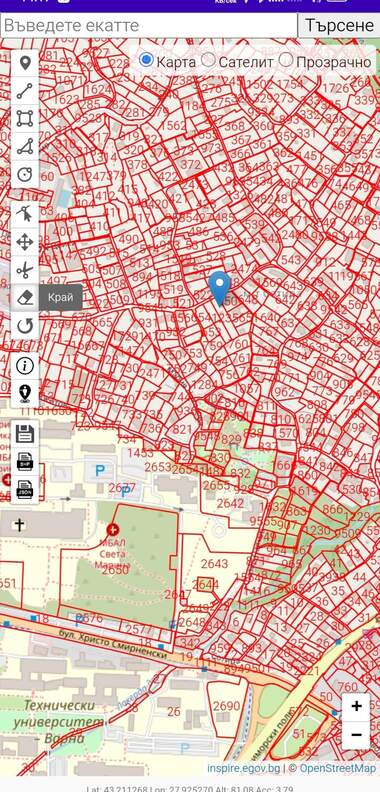Tap parcel number 1624
The height and width of the screenshot is (792, 380).
coord(98,90)
